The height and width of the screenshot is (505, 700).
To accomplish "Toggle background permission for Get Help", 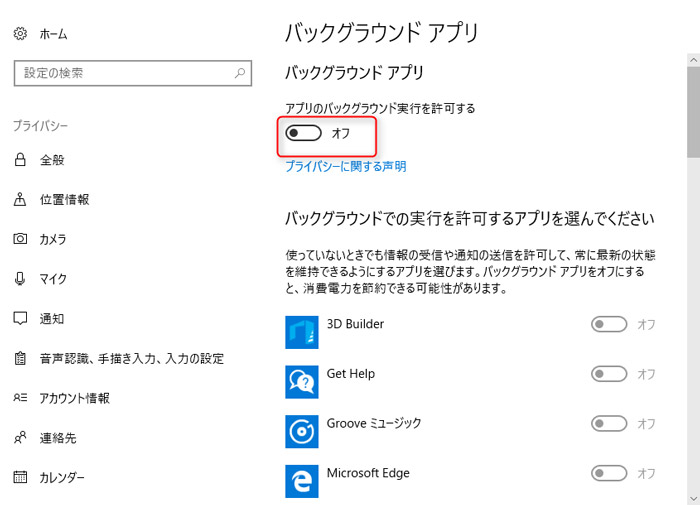I will (609, 374).
